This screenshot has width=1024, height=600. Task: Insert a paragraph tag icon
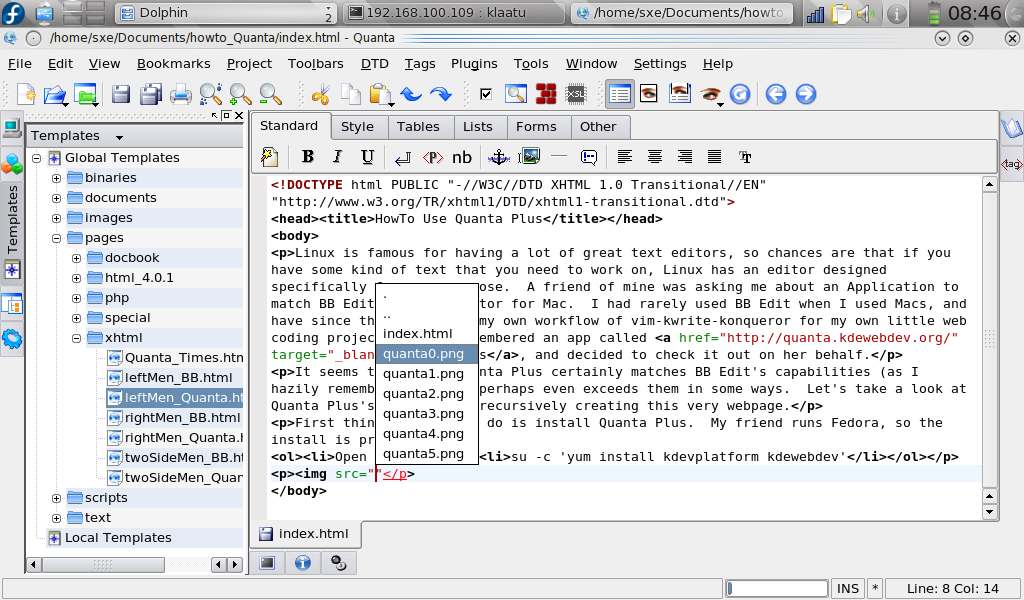point(432,157)
